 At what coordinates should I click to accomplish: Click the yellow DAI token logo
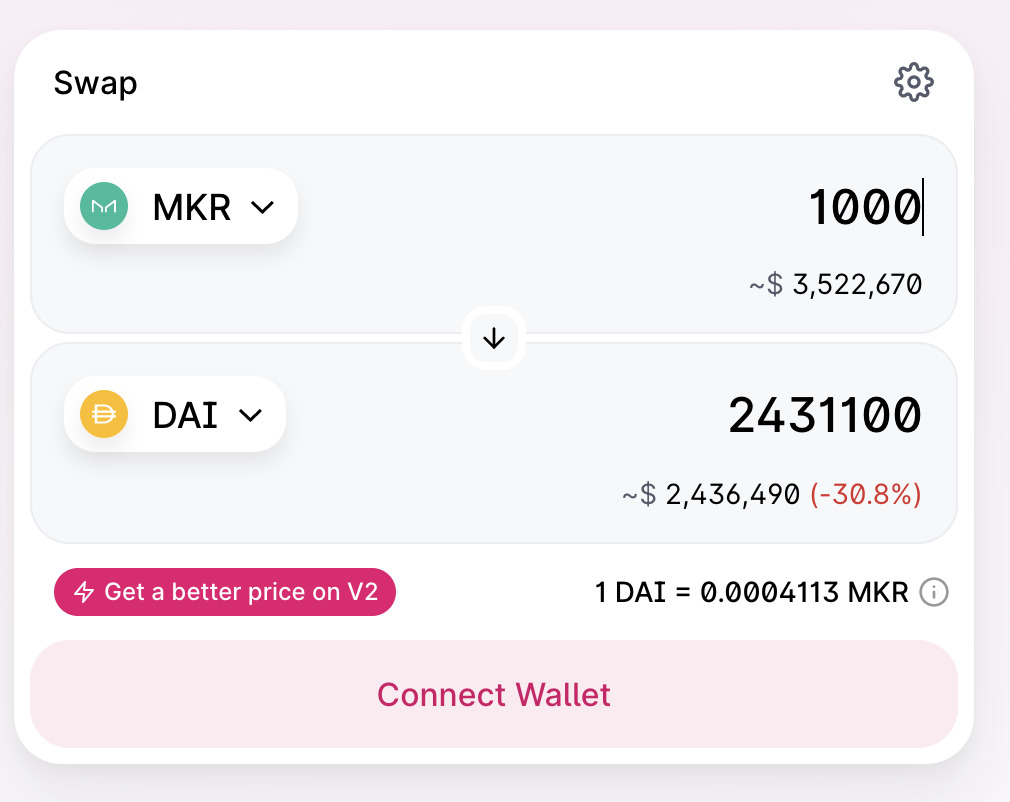click(x=104, y=415)
